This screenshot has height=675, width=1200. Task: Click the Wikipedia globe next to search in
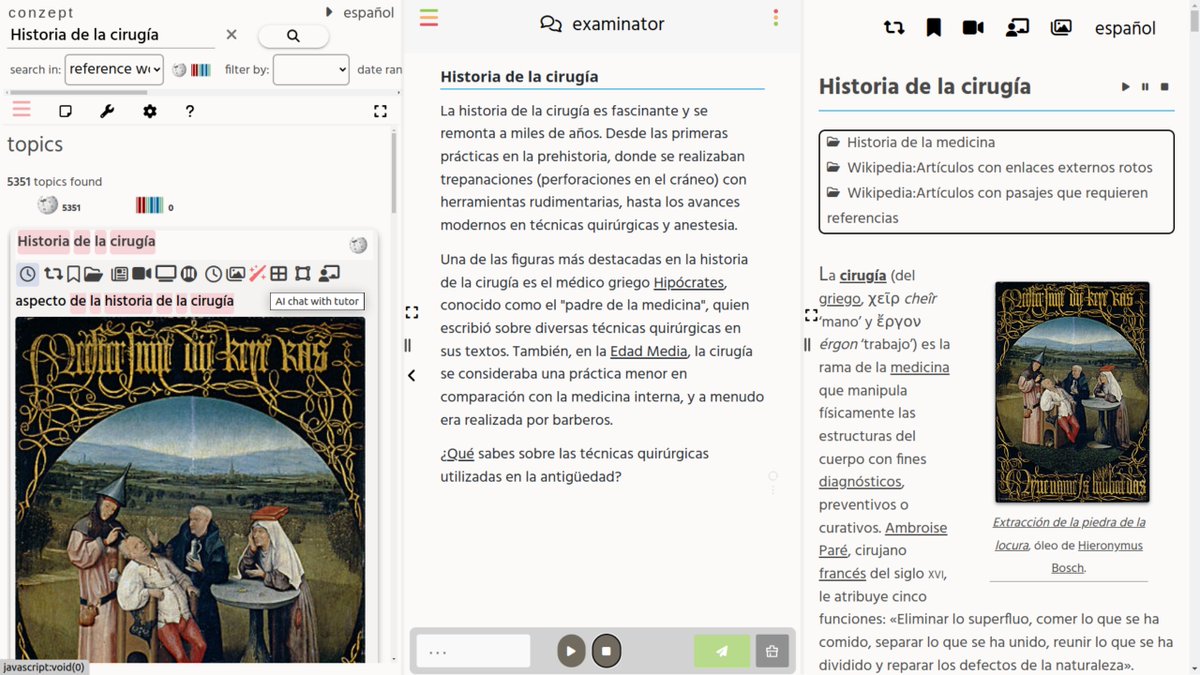coord(179,70)
